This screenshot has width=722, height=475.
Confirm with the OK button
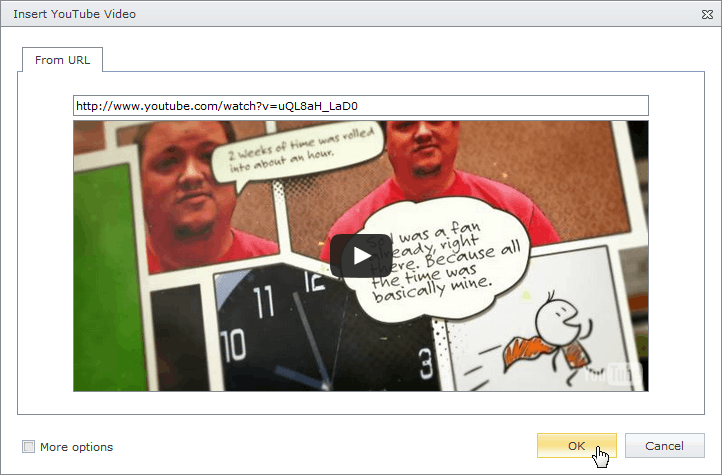coord(576,446)
